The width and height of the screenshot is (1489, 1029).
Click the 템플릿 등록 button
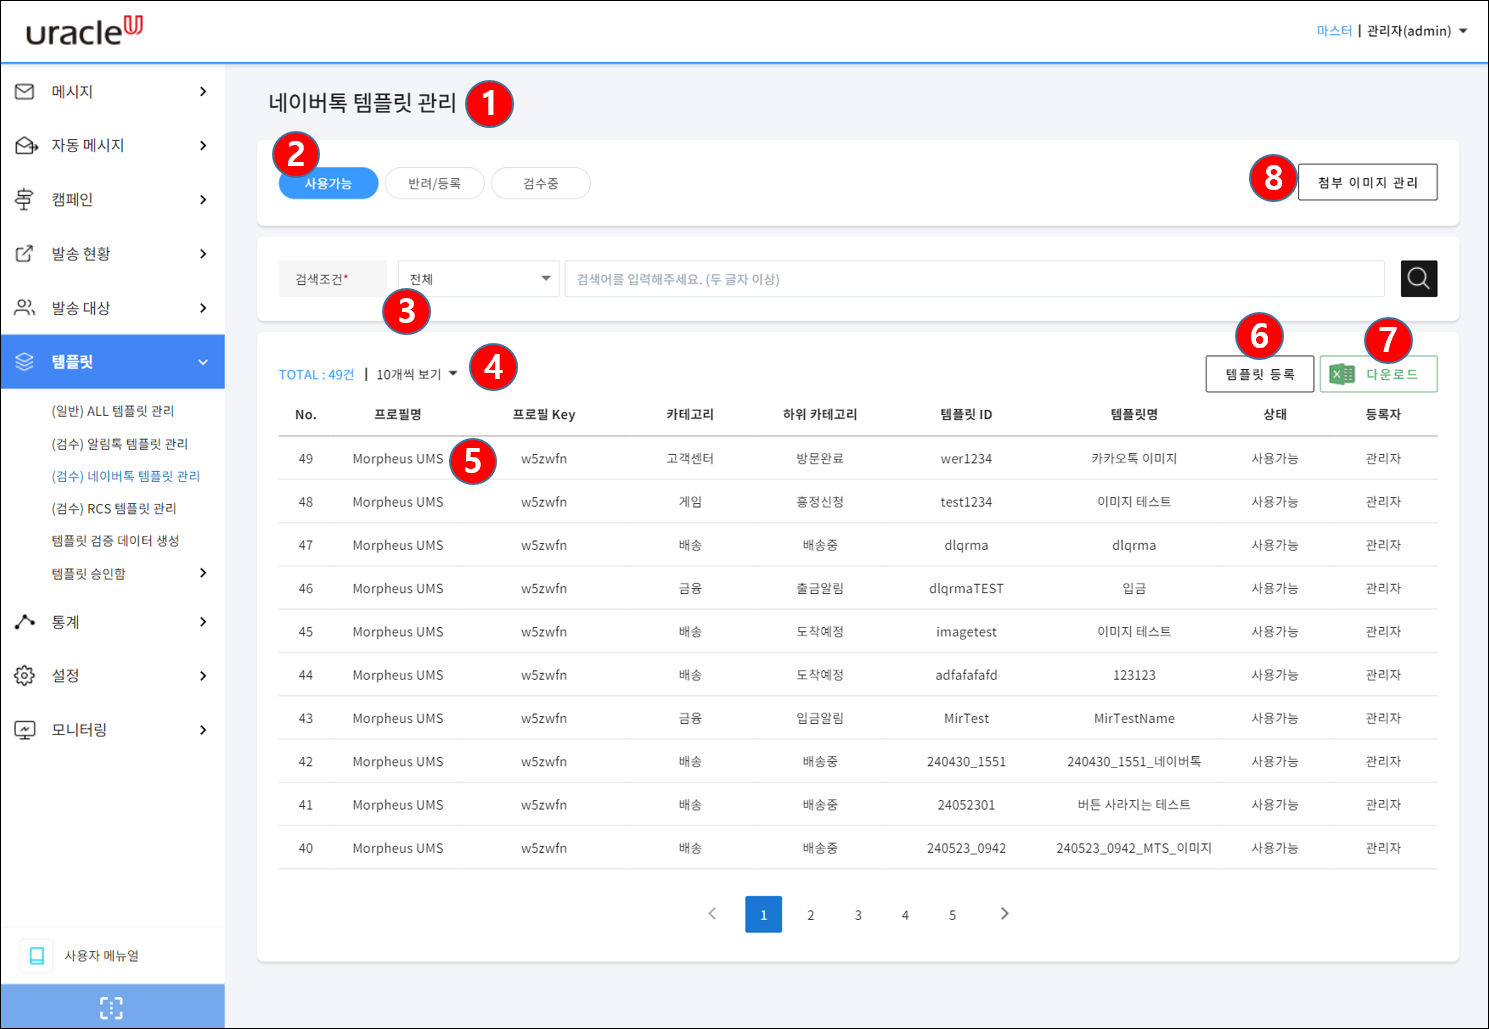[x=1260, y=374]
